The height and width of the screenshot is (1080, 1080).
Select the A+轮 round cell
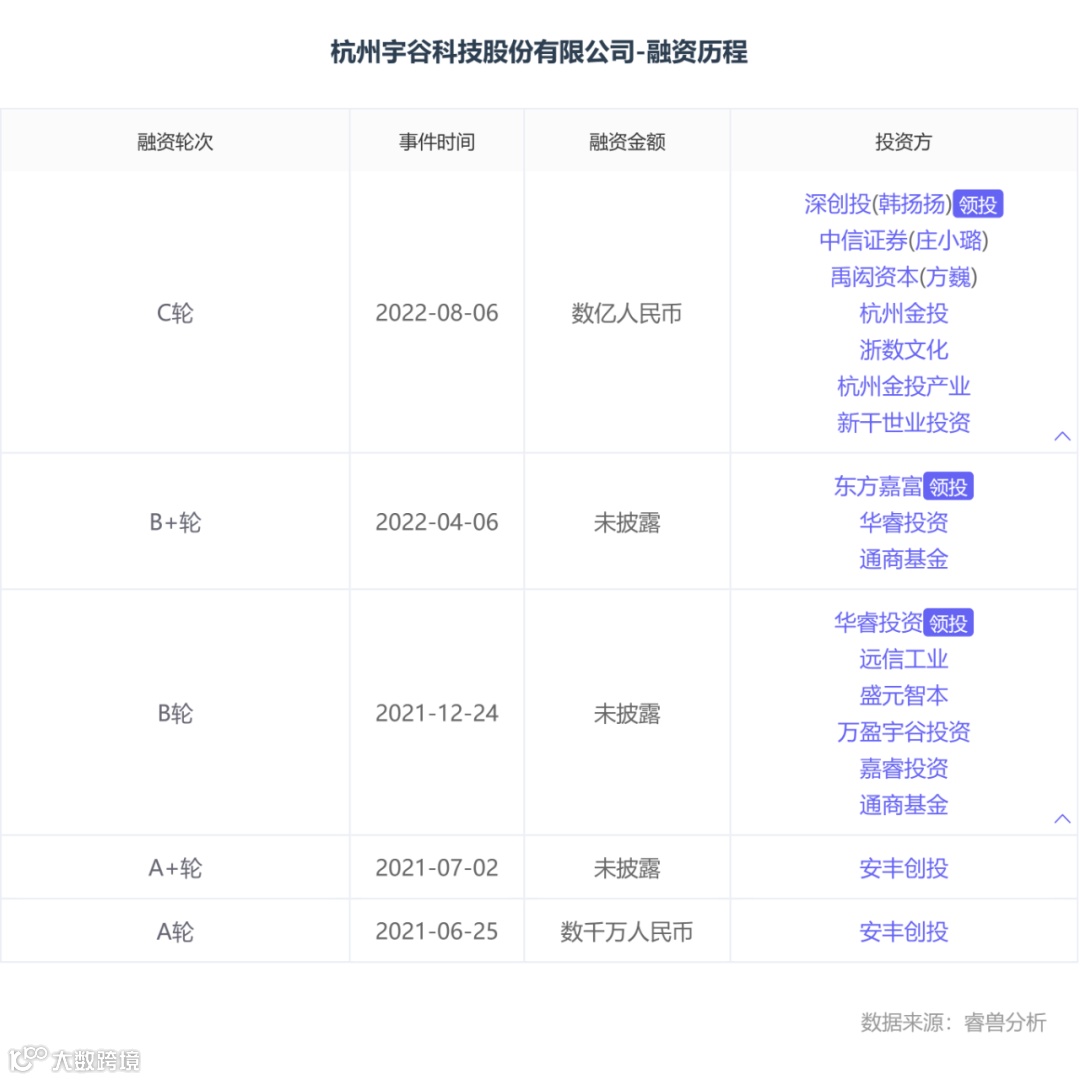175,868
